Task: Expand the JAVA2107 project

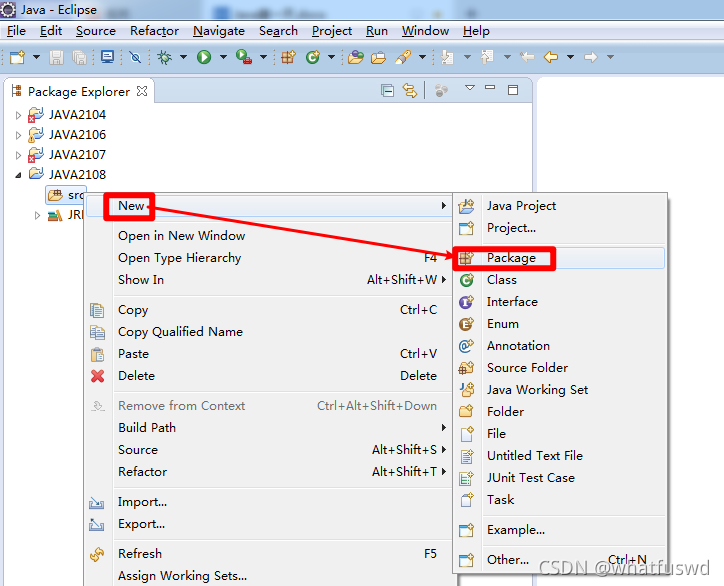Action: (x=18, y=155)
